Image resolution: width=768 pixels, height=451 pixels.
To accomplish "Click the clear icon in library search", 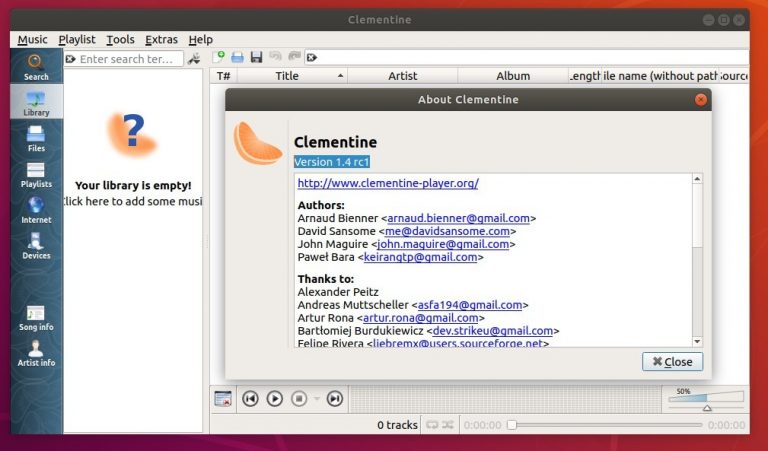I will pos(71,59).
